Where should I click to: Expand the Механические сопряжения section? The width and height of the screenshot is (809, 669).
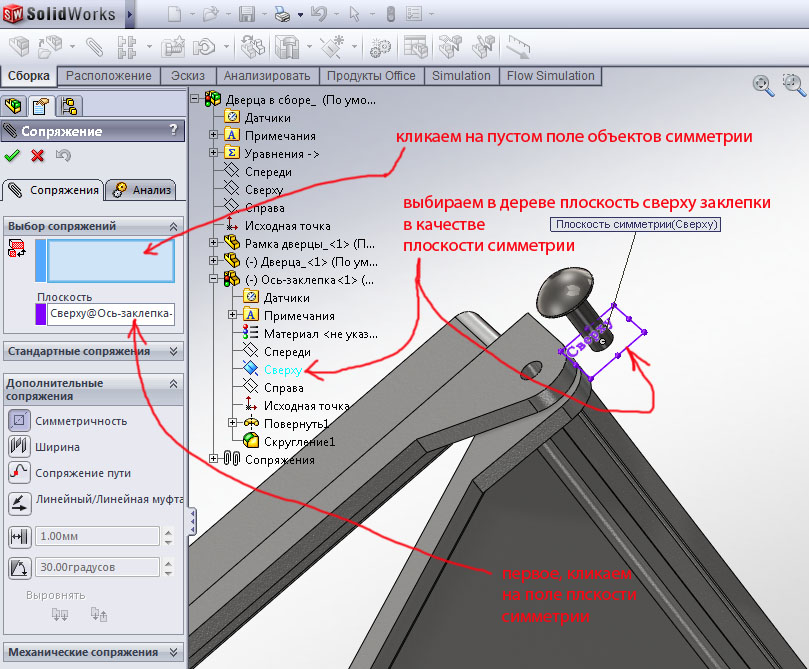click(x=174, y=652)
